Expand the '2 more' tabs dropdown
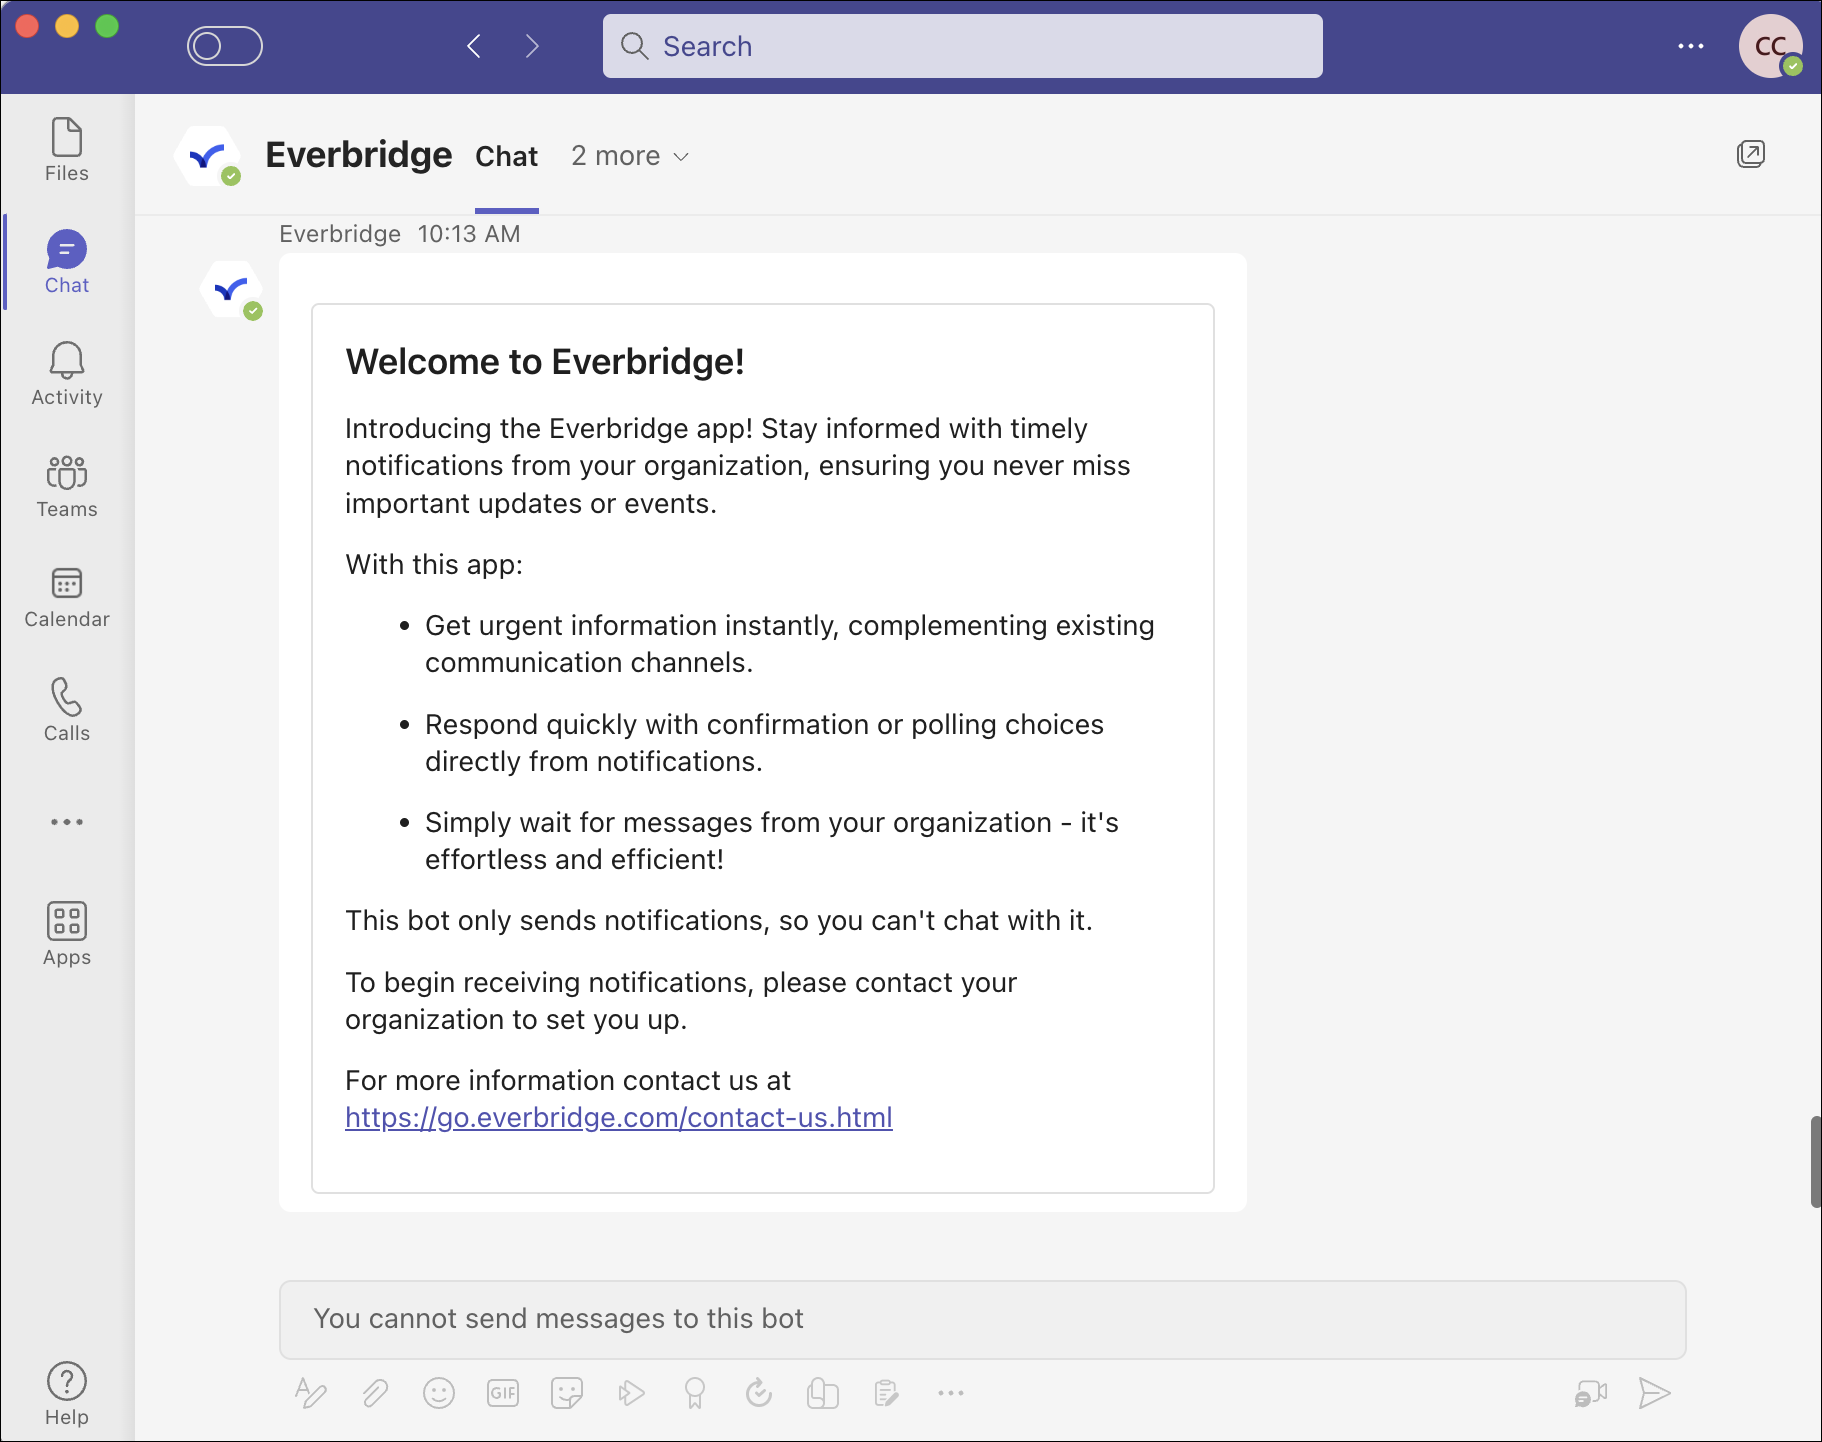Viewport: 1822px width, 1442px height. [x=630, y=156]
